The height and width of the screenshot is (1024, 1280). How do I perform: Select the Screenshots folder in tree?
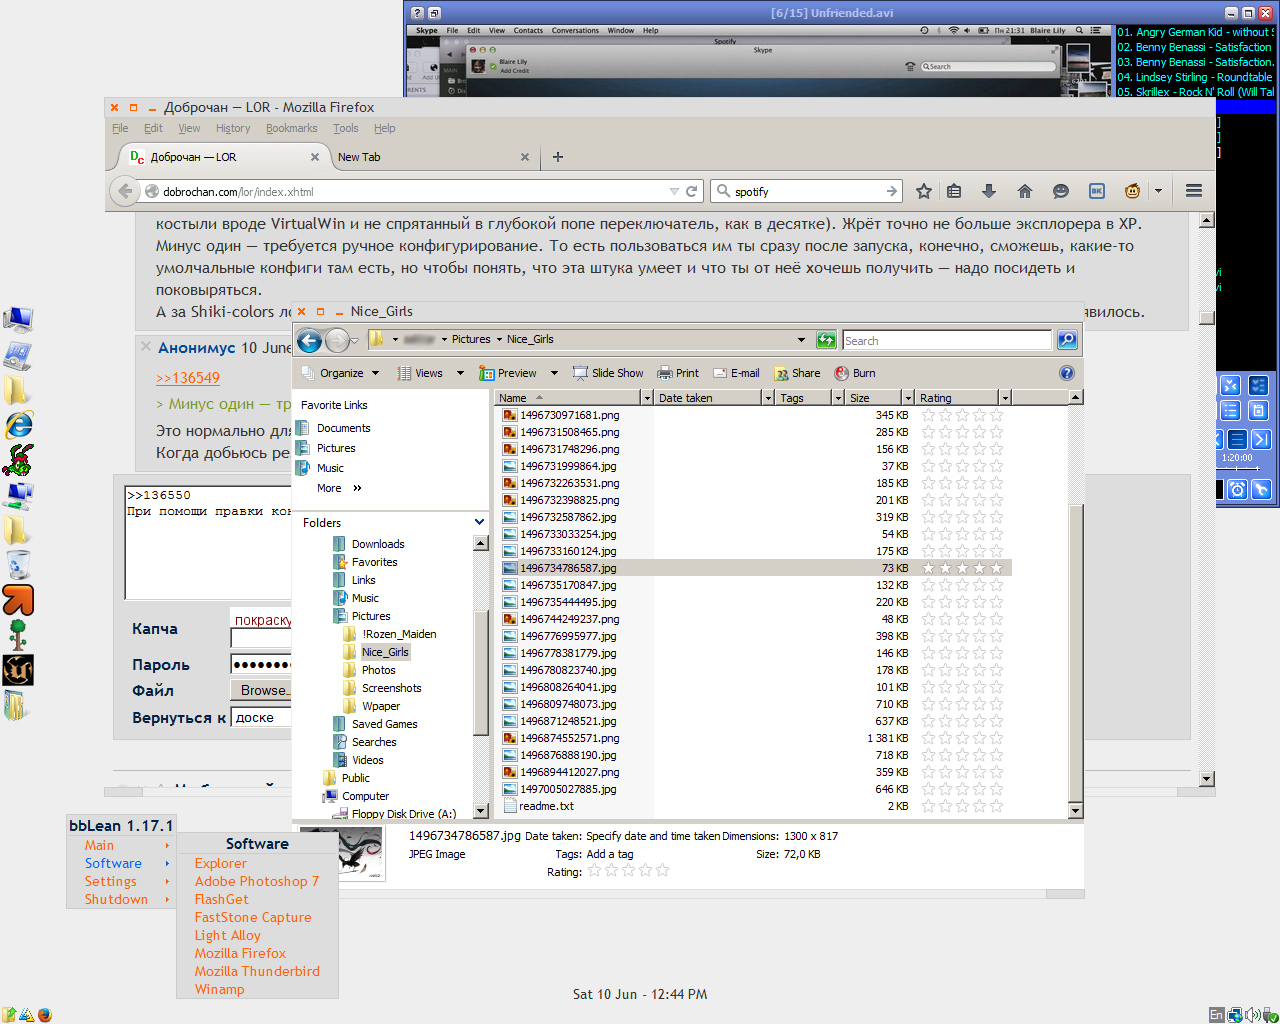[x=391, y=688]
